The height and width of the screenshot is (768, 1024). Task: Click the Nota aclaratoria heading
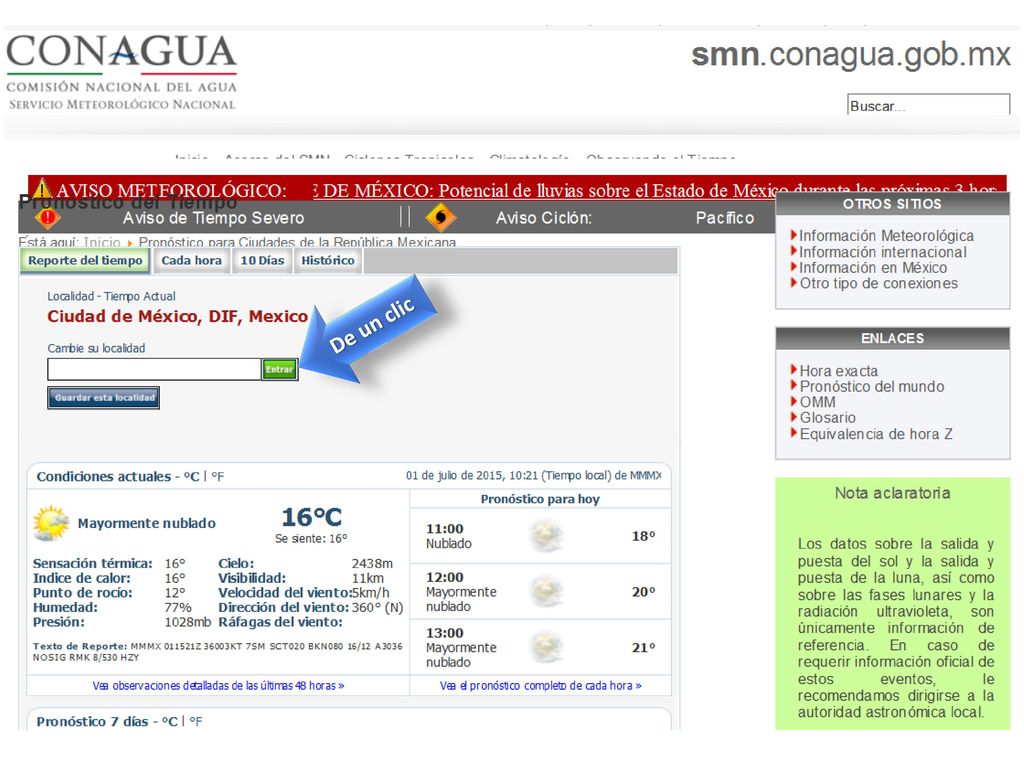click(892, 493)
